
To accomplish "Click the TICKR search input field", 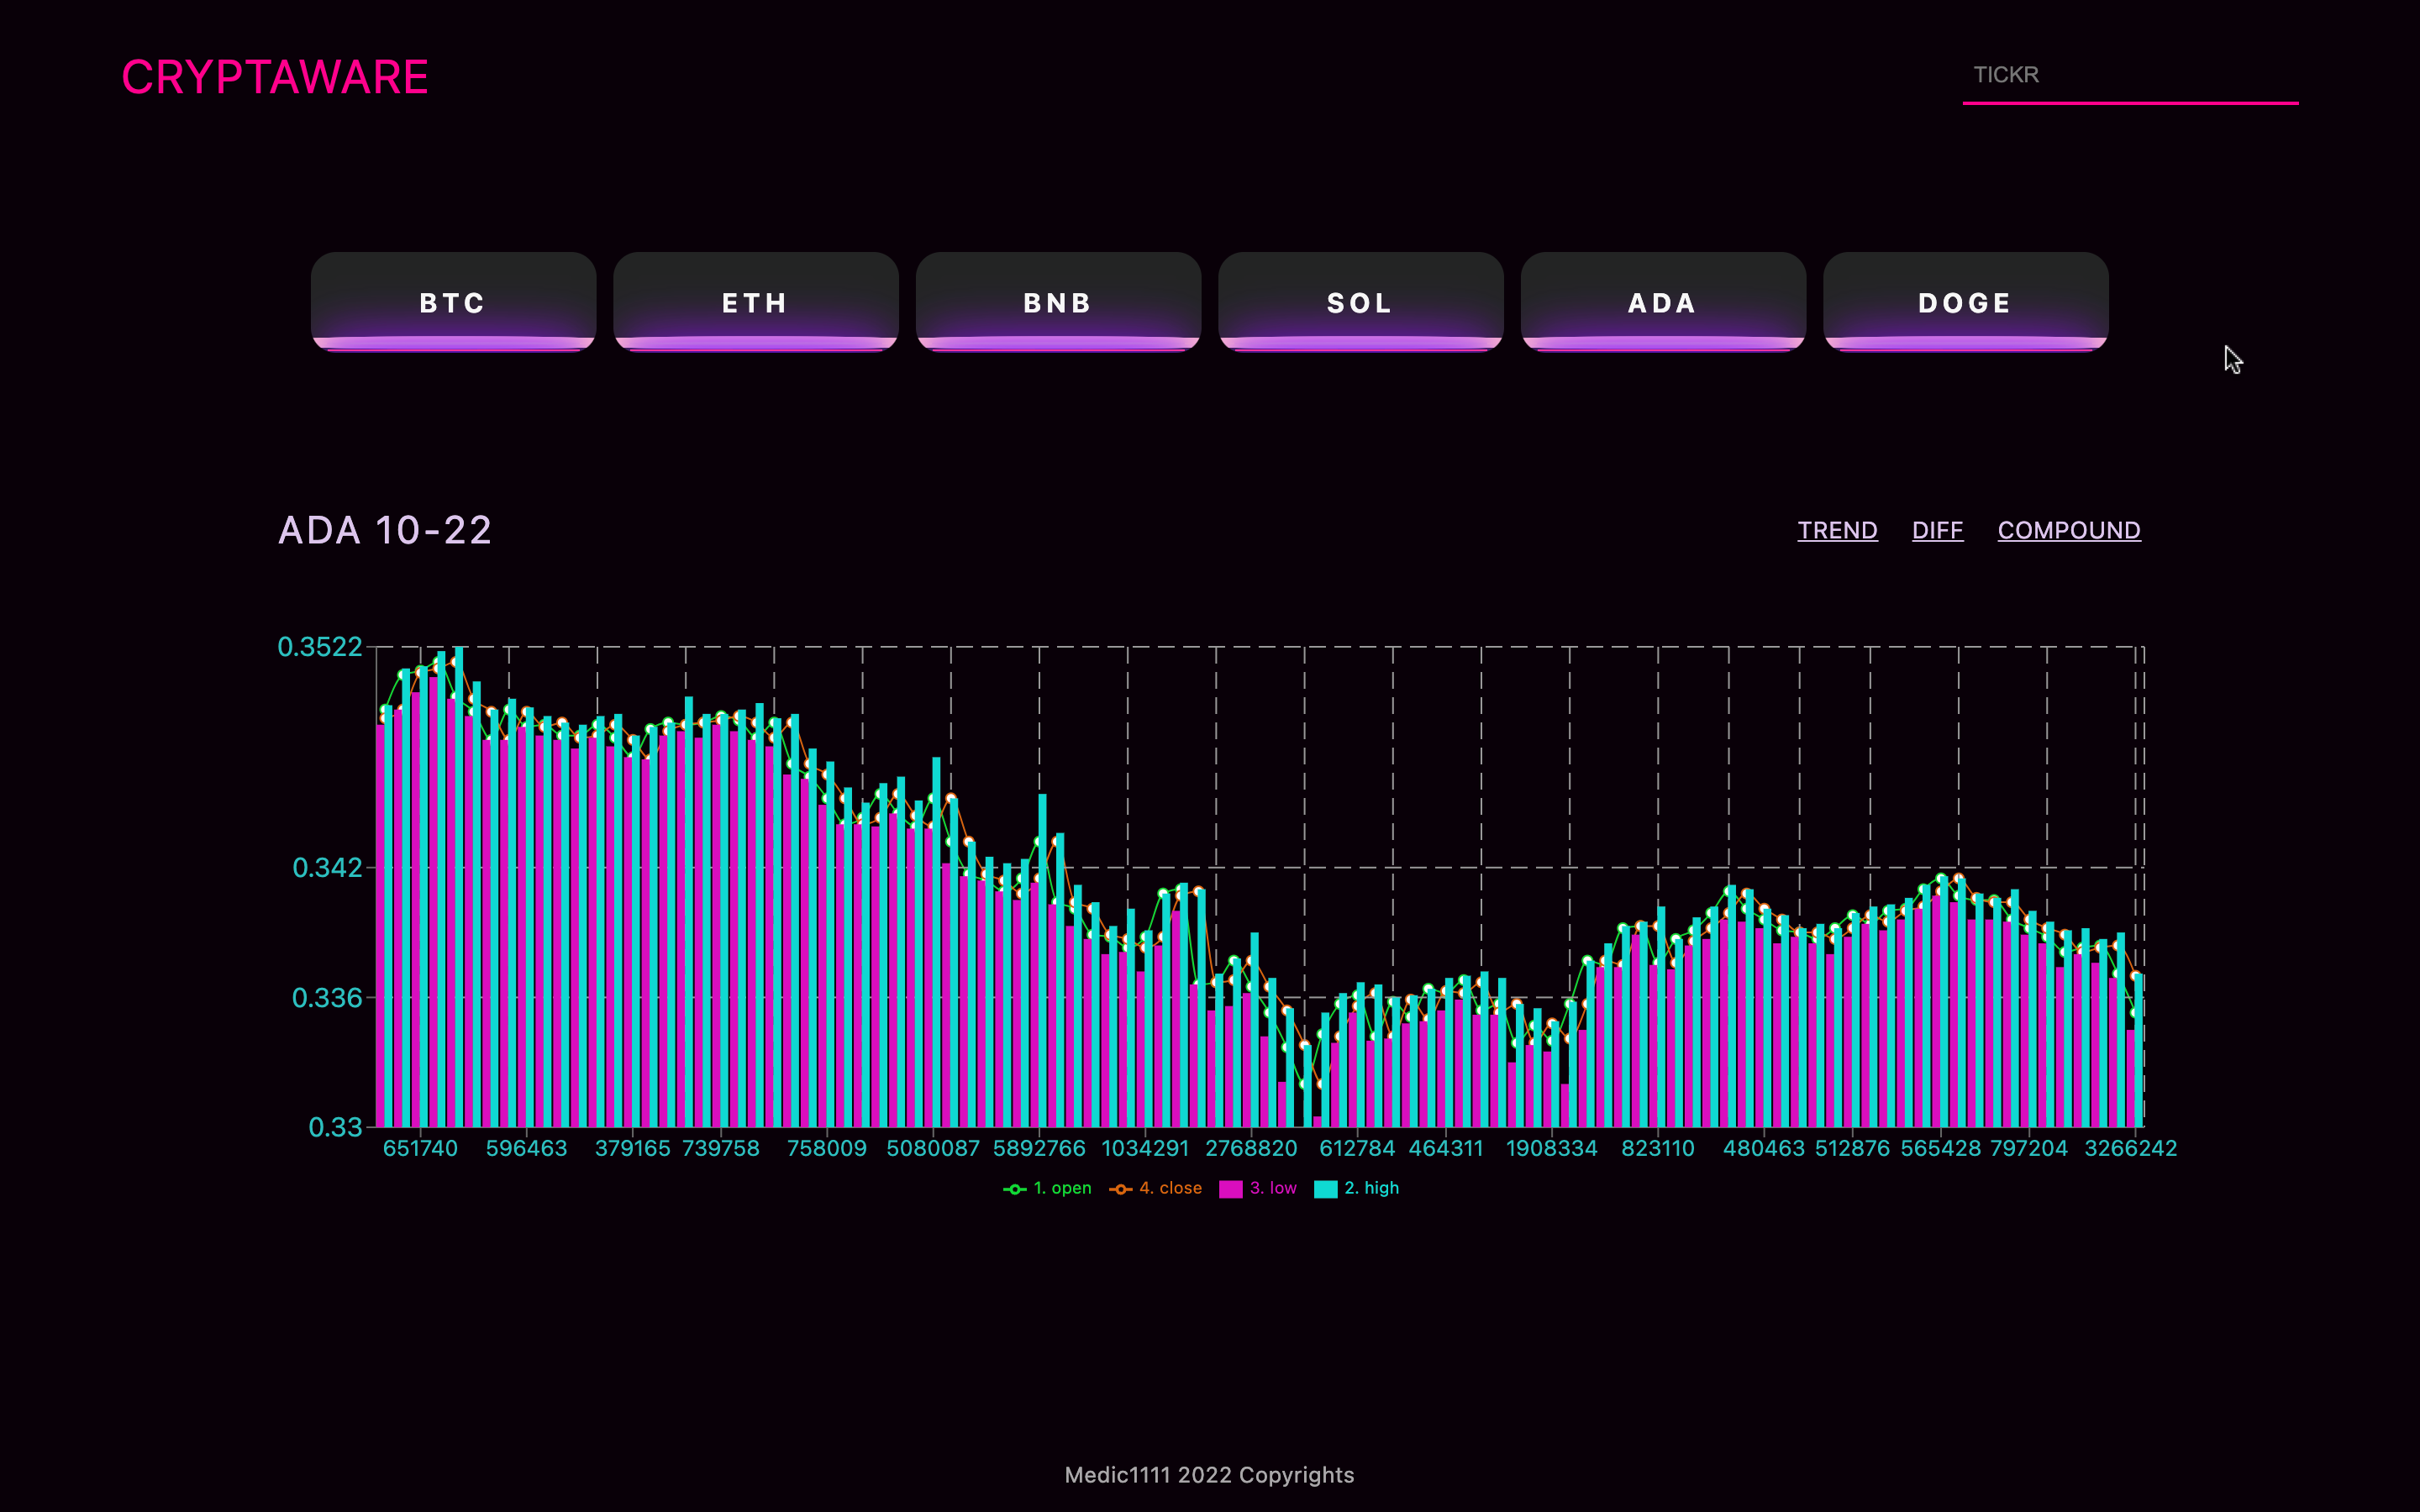I will (x=2129, y=75).
